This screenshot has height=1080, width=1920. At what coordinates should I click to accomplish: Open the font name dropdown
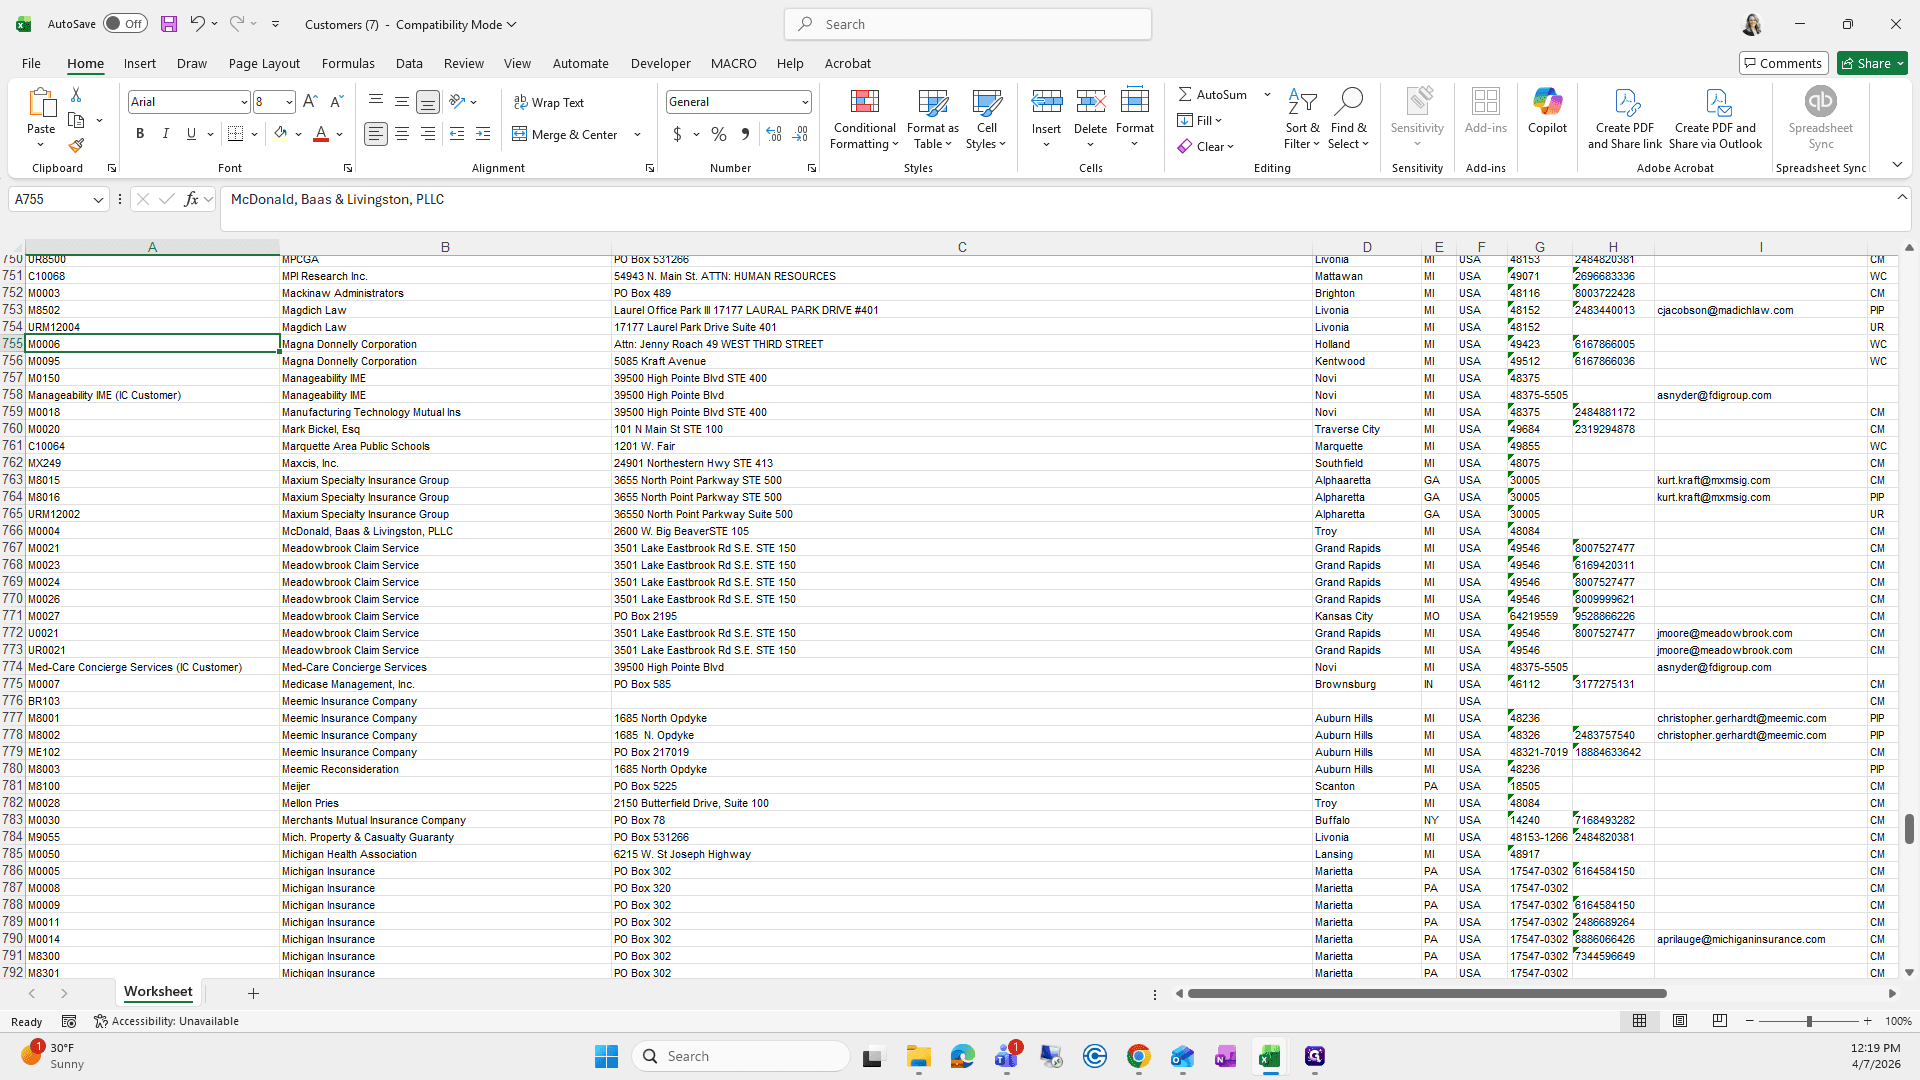pyautogui.click(x=243, y=102)
